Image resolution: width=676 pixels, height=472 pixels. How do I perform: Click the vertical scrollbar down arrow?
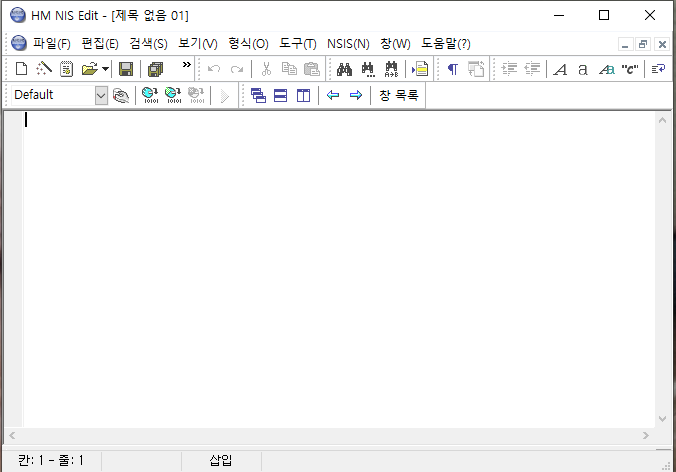(x=663, y=419)
